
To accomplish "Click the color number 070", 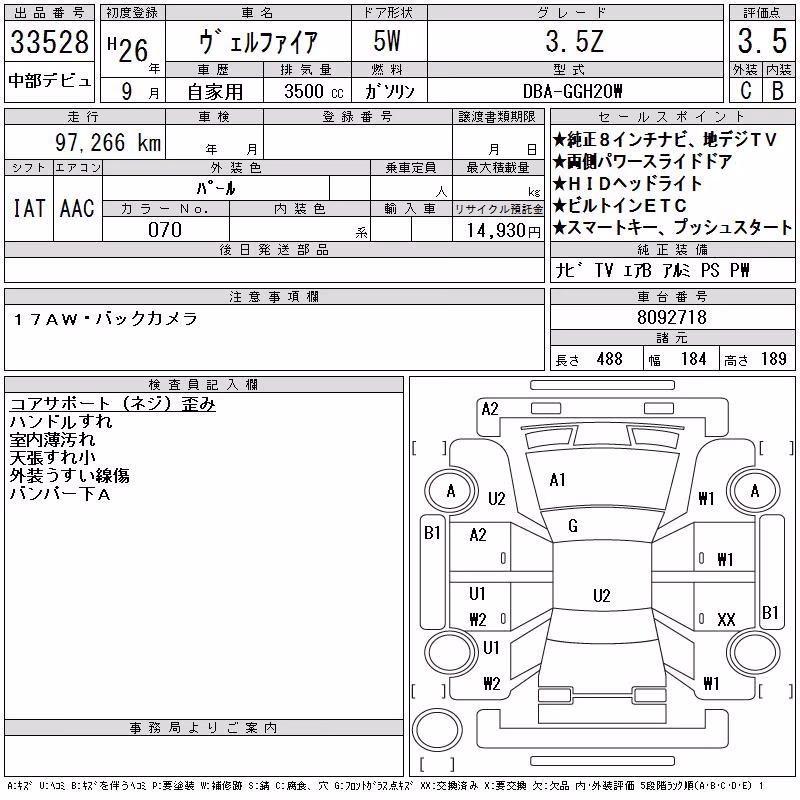I will pyautogui.click(x=165, y=230).
